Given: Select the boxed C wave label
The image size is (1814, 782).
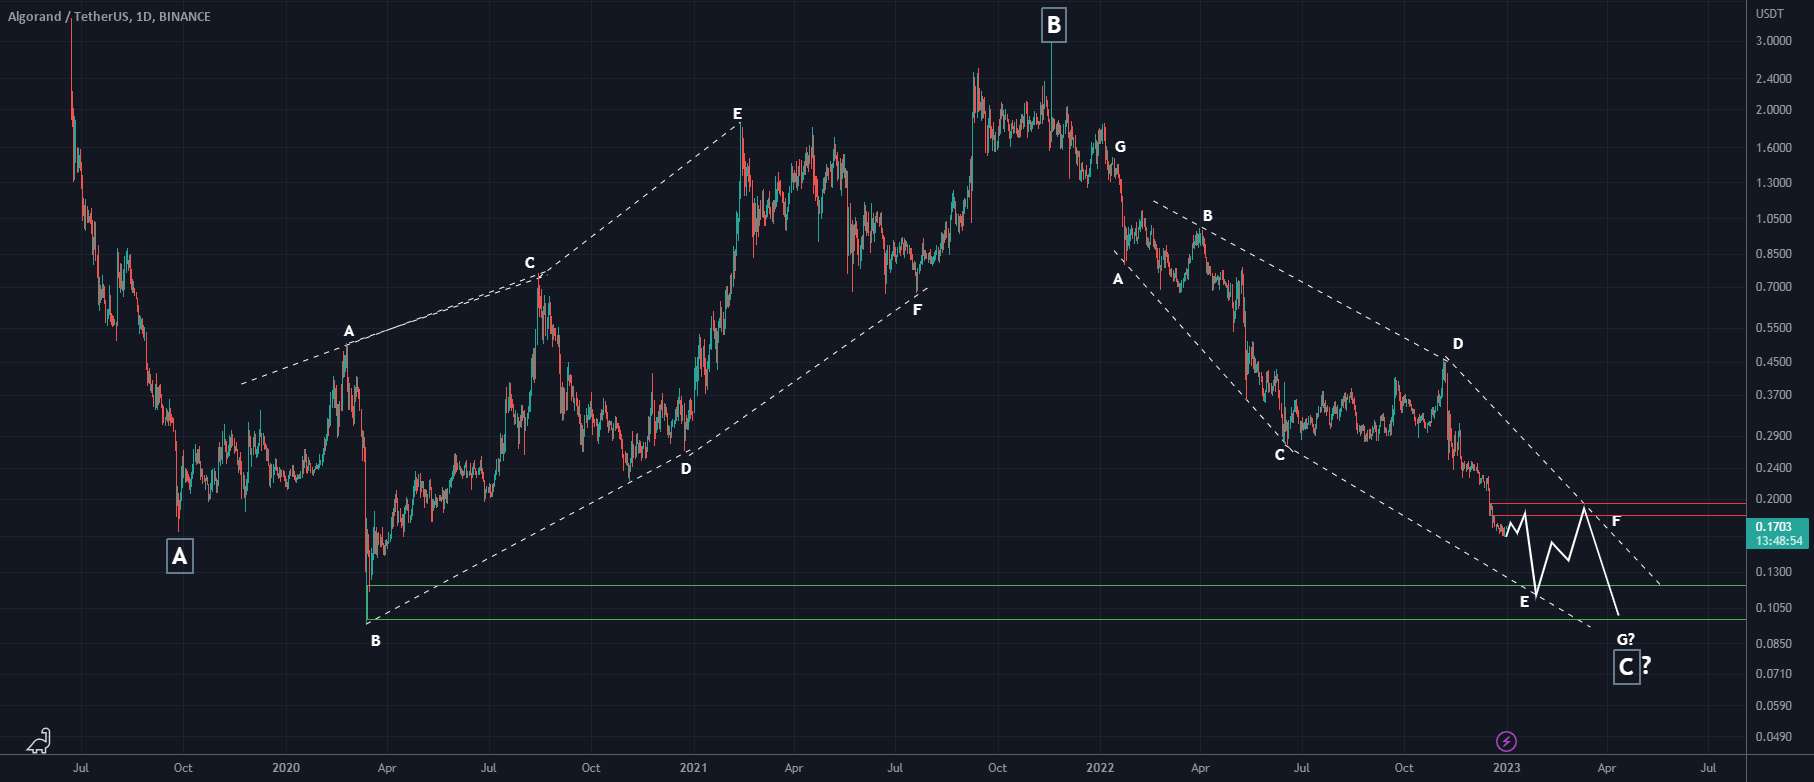Looking at the screenshot, I should coord(1626,667).
